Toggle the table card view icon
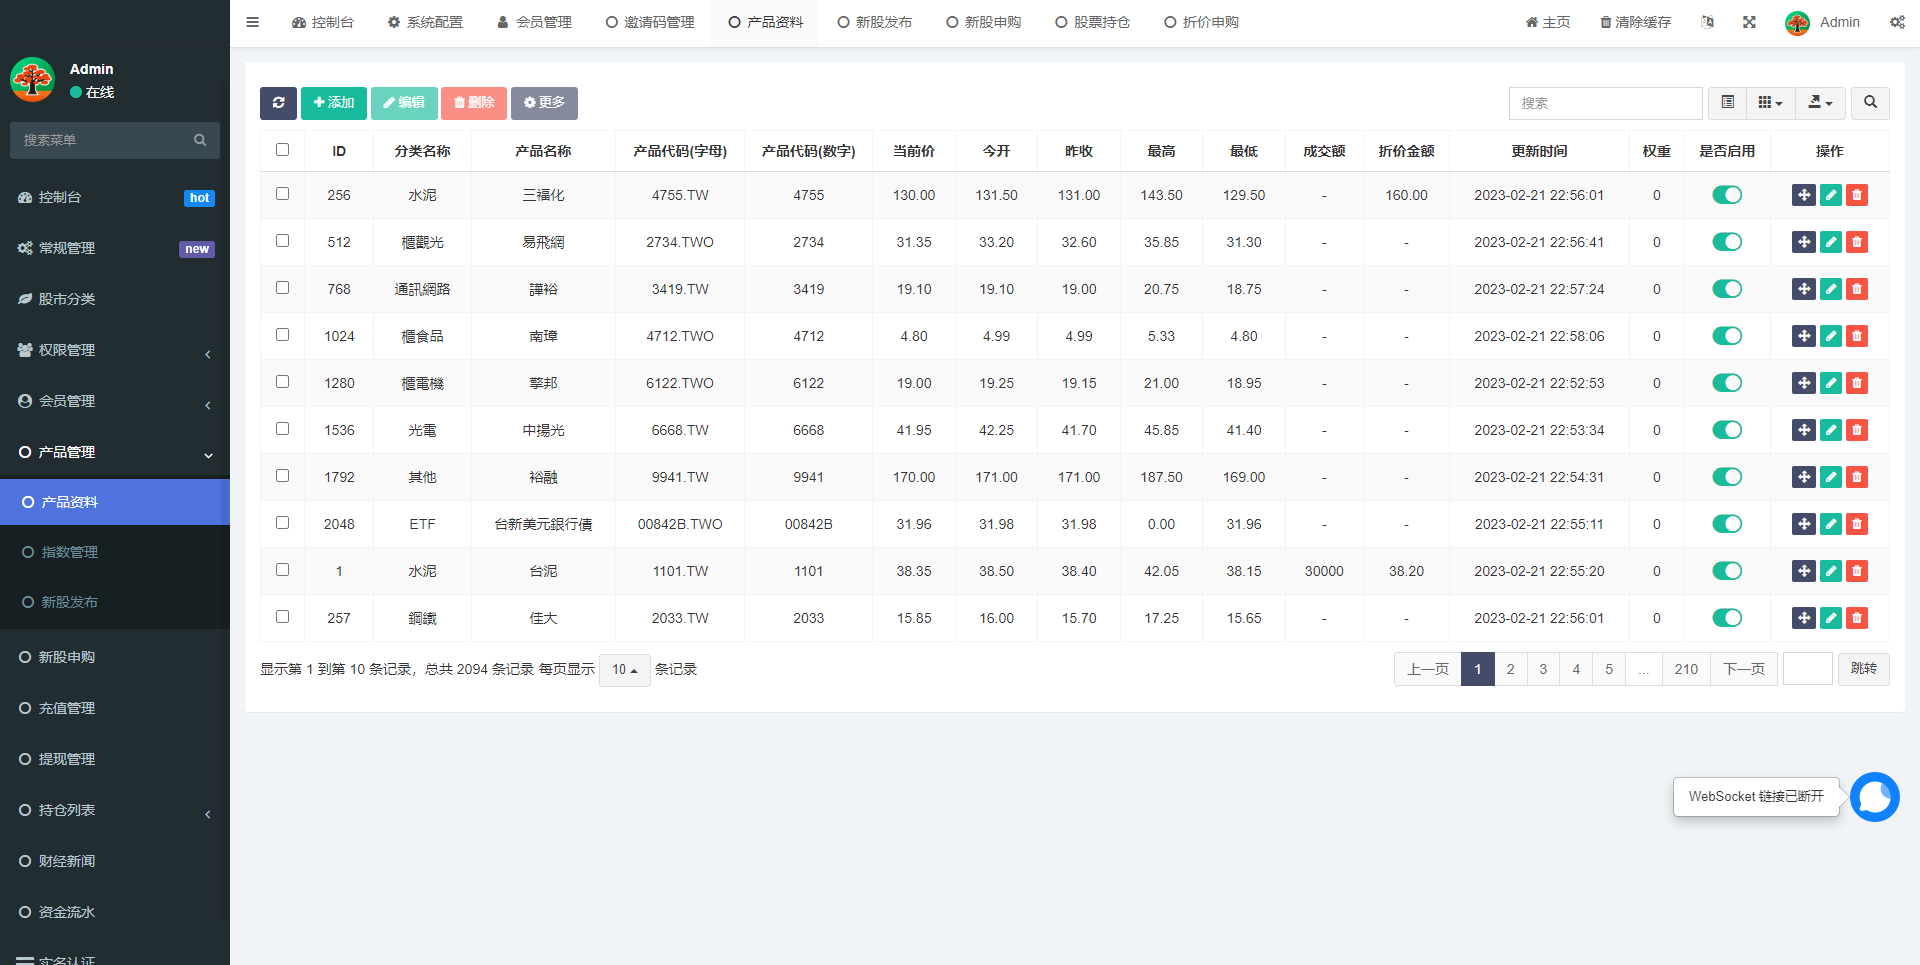This screenshot has width=1920, height=965. [x=1727, y=103]
